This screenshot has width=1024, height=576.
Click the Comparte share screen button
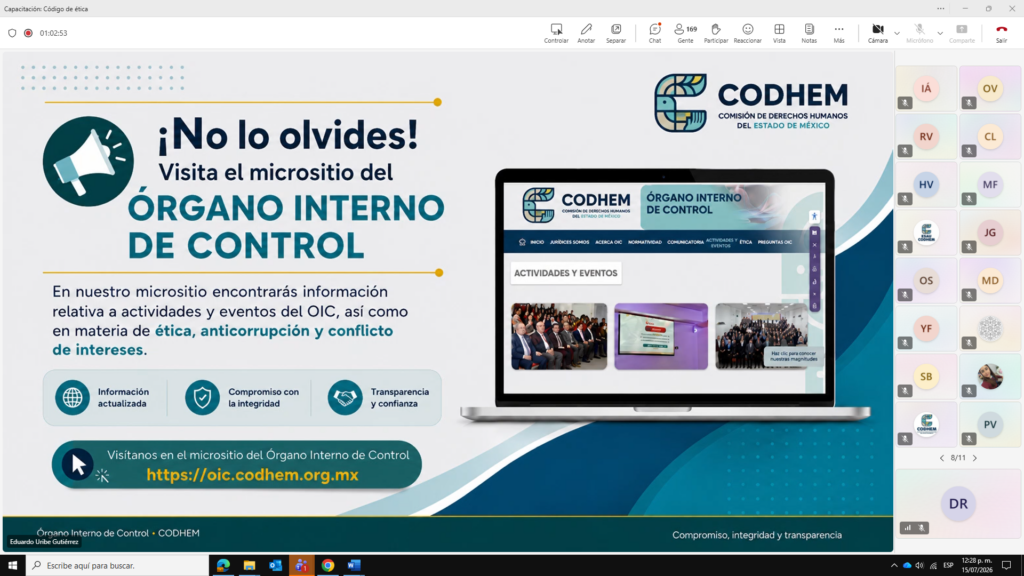961,33
